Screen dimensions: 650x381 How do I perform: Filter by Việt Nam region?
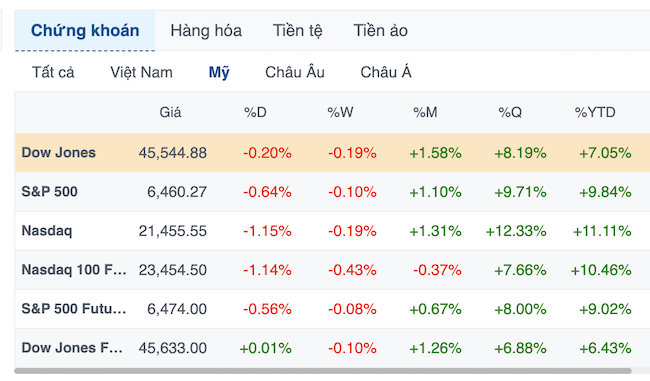coord(141,72)
